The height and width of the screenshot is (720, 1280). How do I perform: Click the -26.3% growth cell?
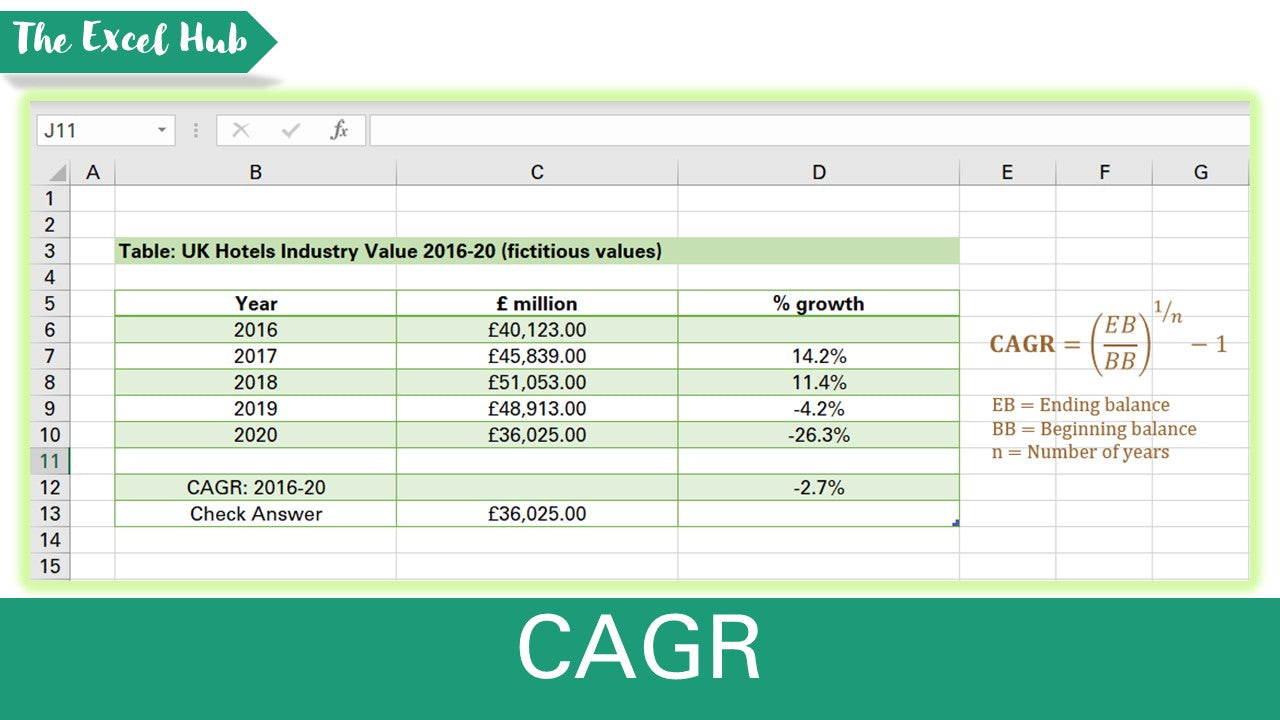819,435
